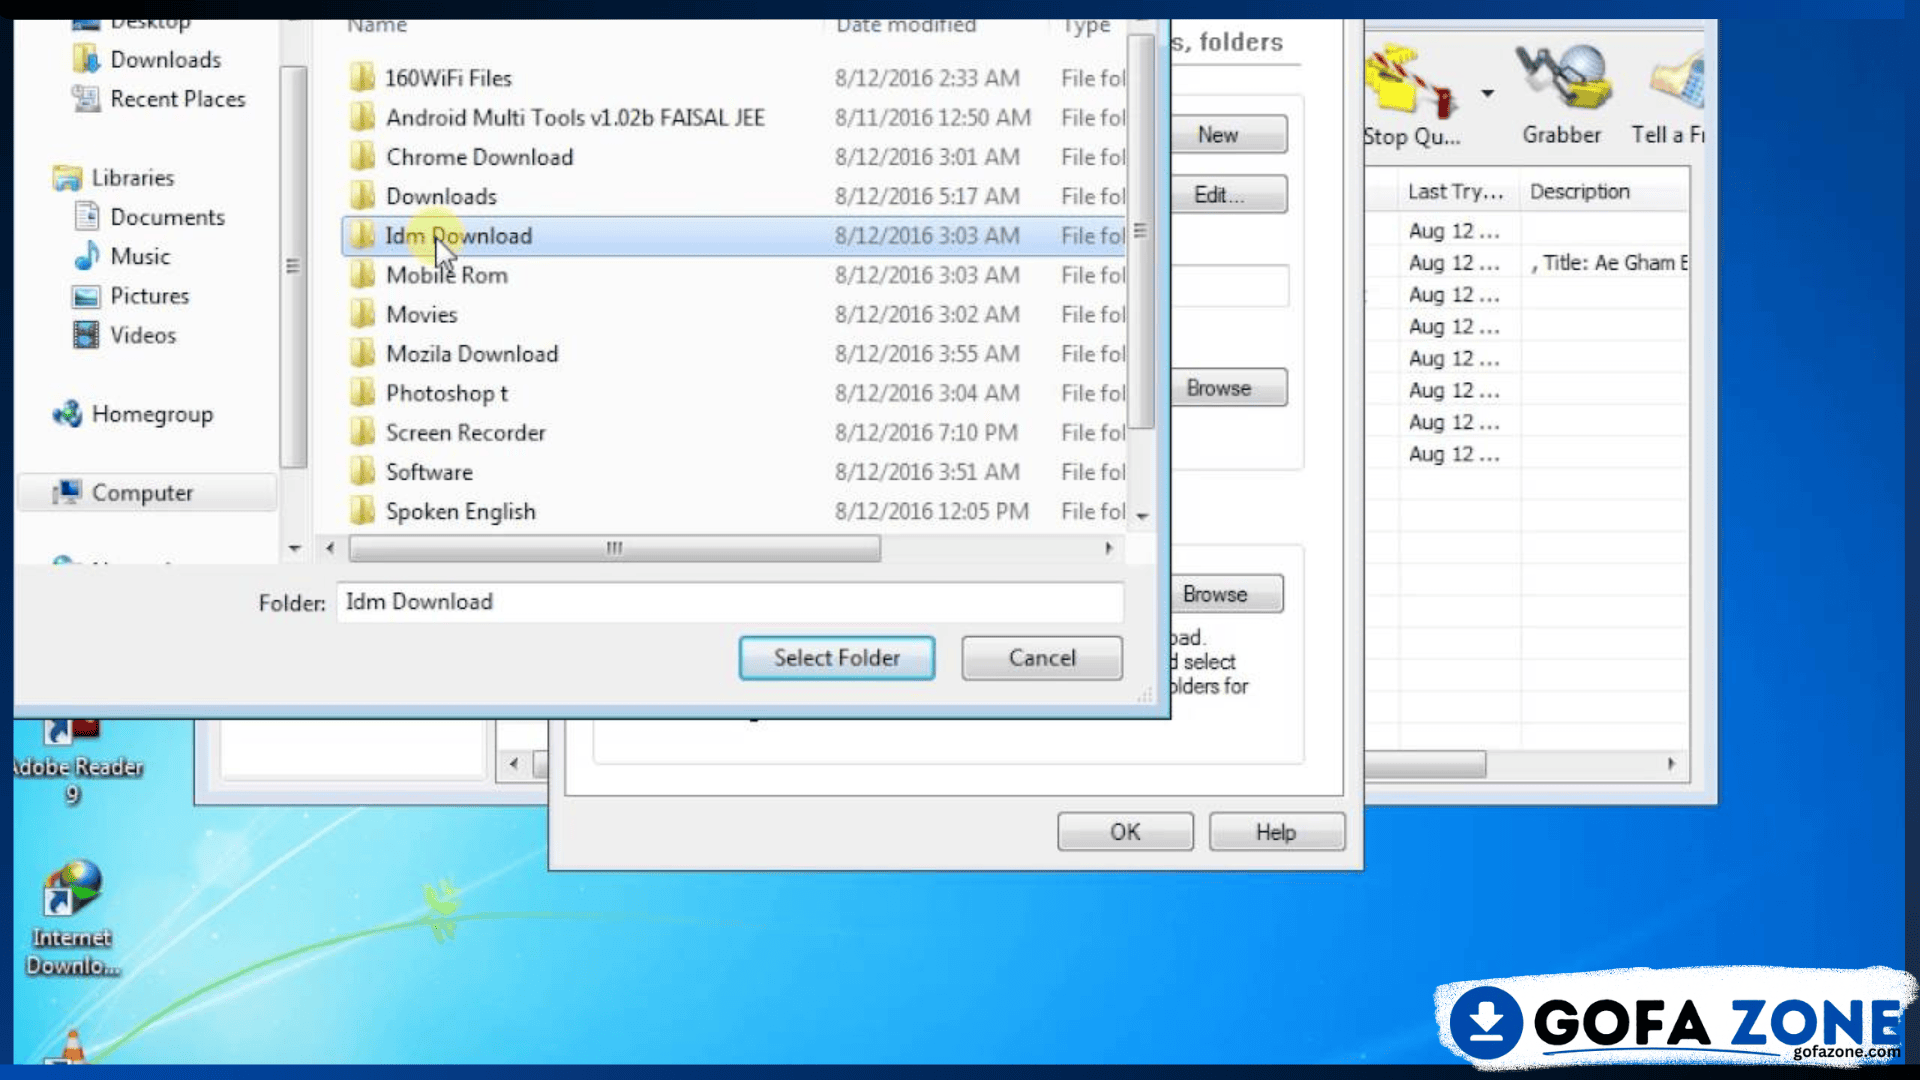Open Help in the options dialog
The height and width of the screenshot is (1080, 1920).
[x=1276, y=832]
